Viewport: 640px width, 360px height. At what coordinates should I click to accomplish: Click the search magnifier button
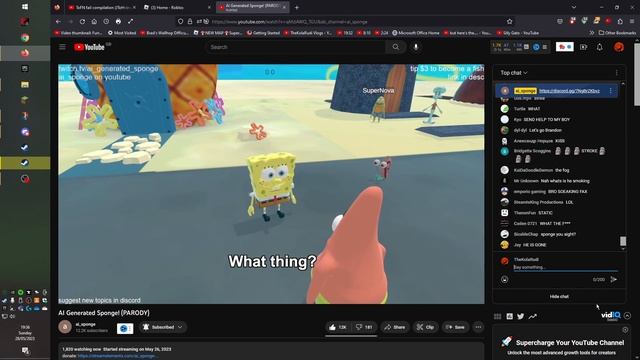pyautogui.click(x=396, y=47)
